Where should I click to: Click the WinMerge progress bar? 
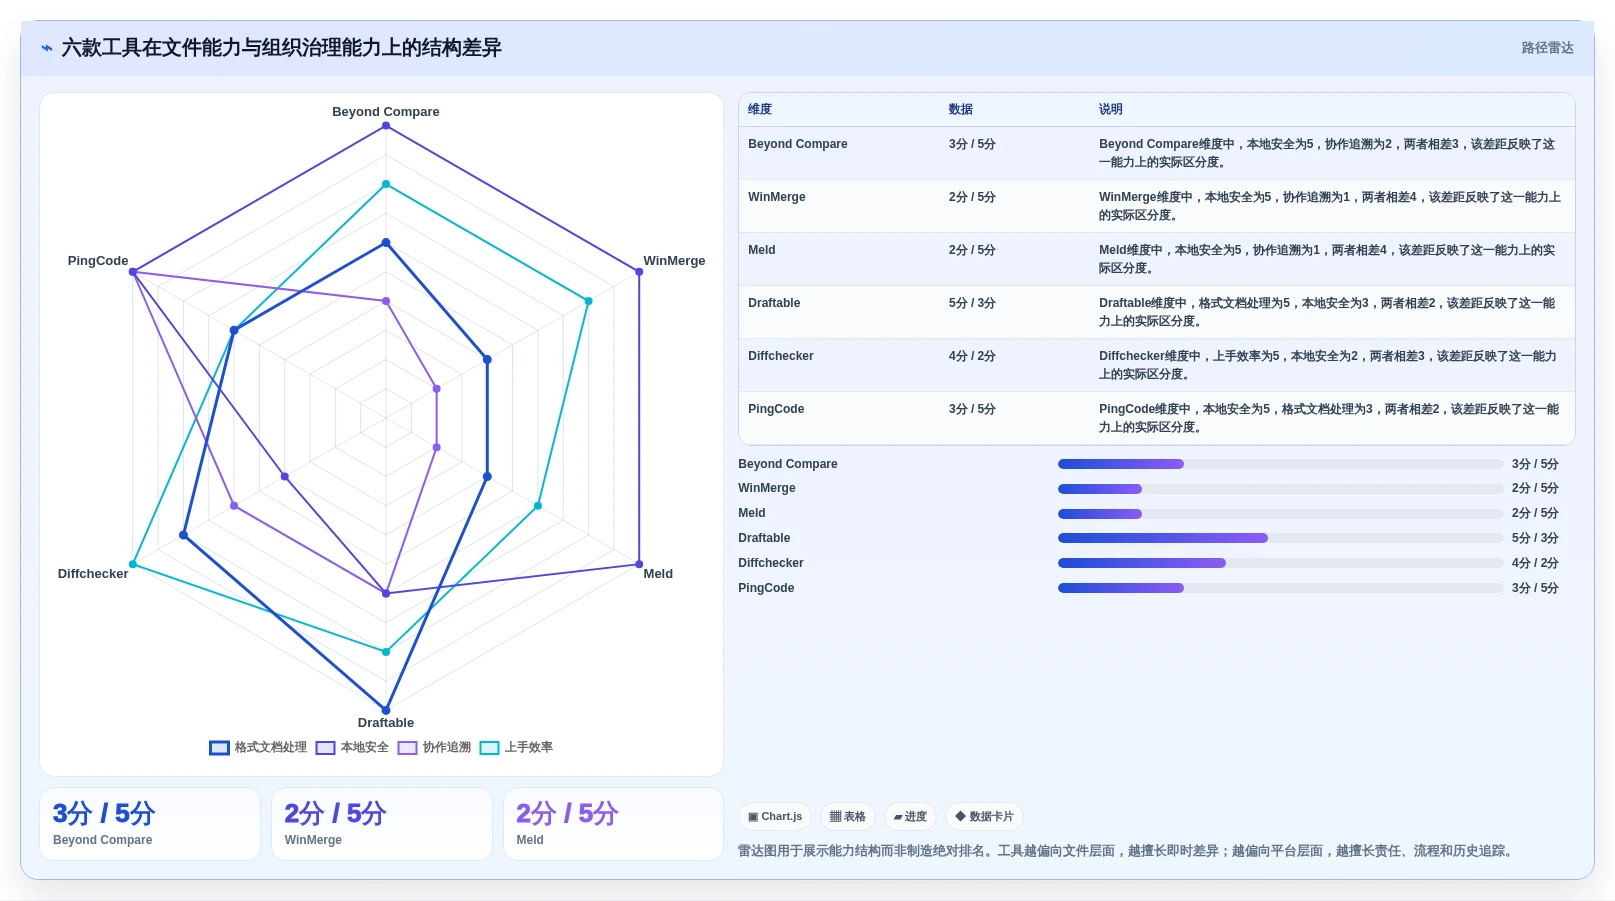[1280, 489]
